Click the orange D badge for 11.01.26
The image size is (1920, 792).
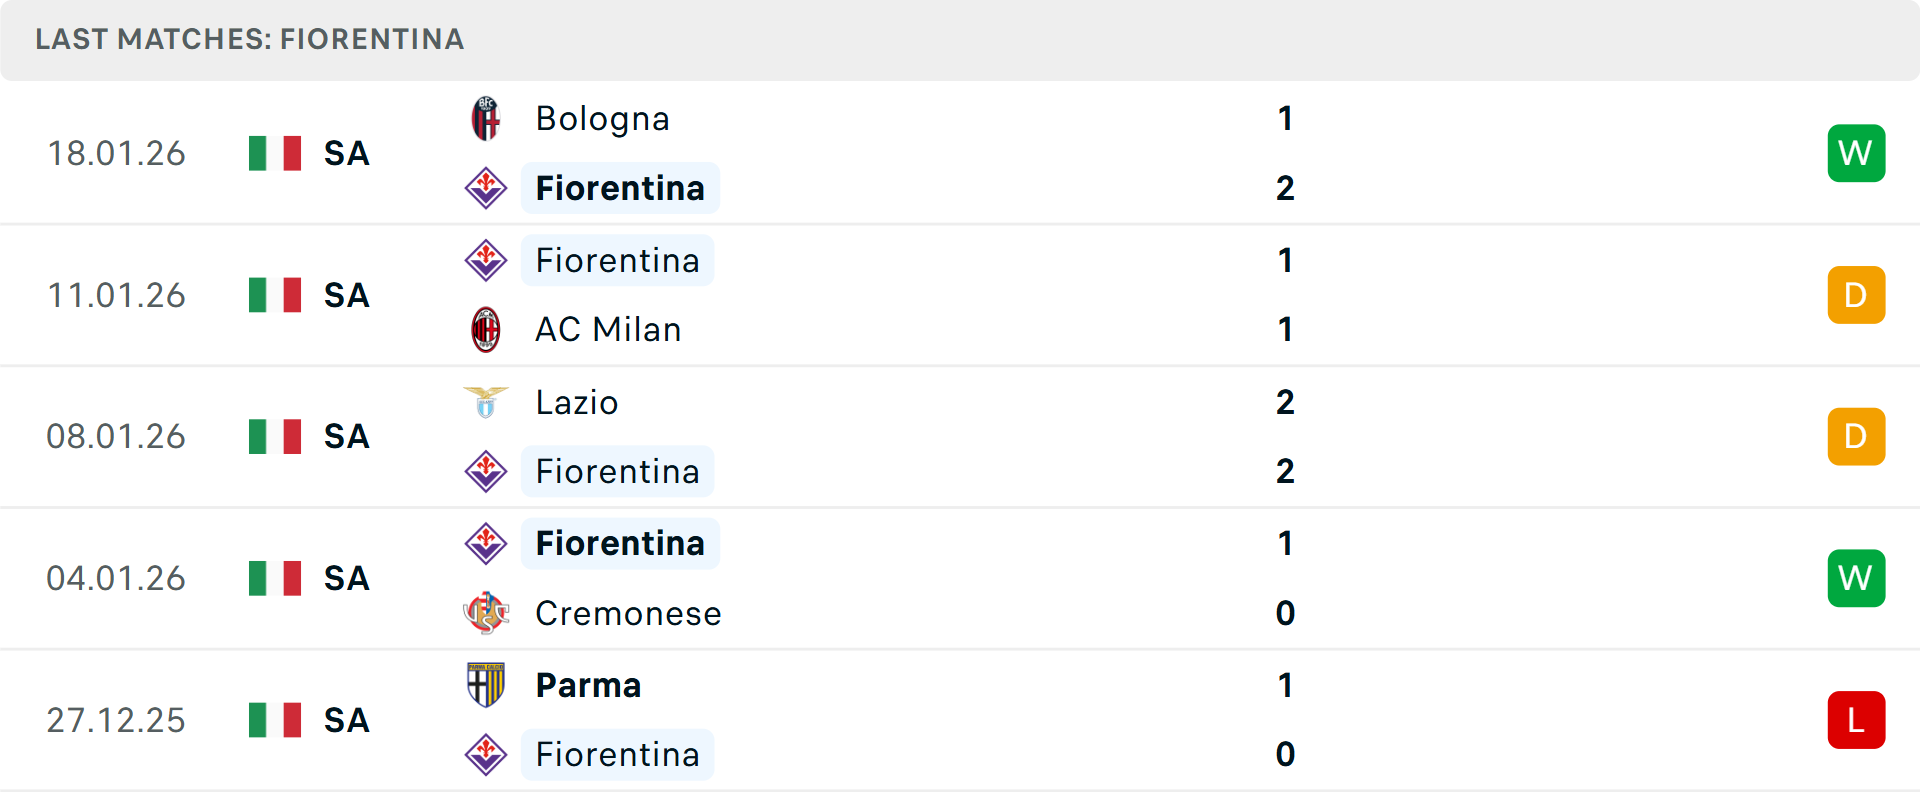(x=1856, y=295)
